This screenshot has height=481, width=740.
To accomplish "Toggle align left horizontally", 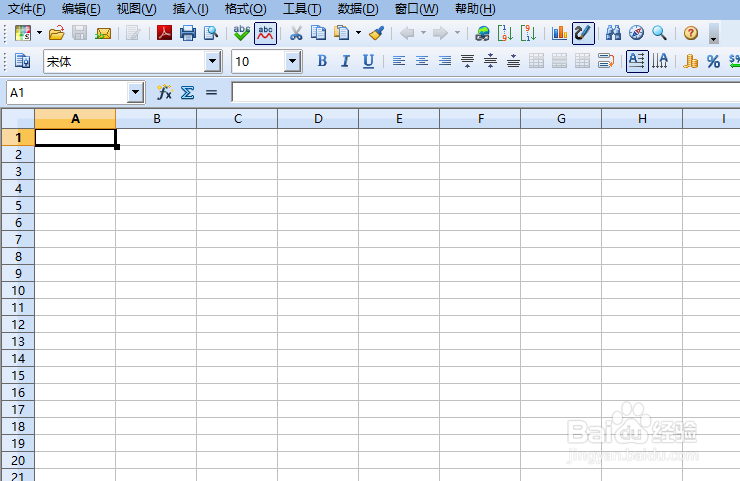I will pos(399,61).
